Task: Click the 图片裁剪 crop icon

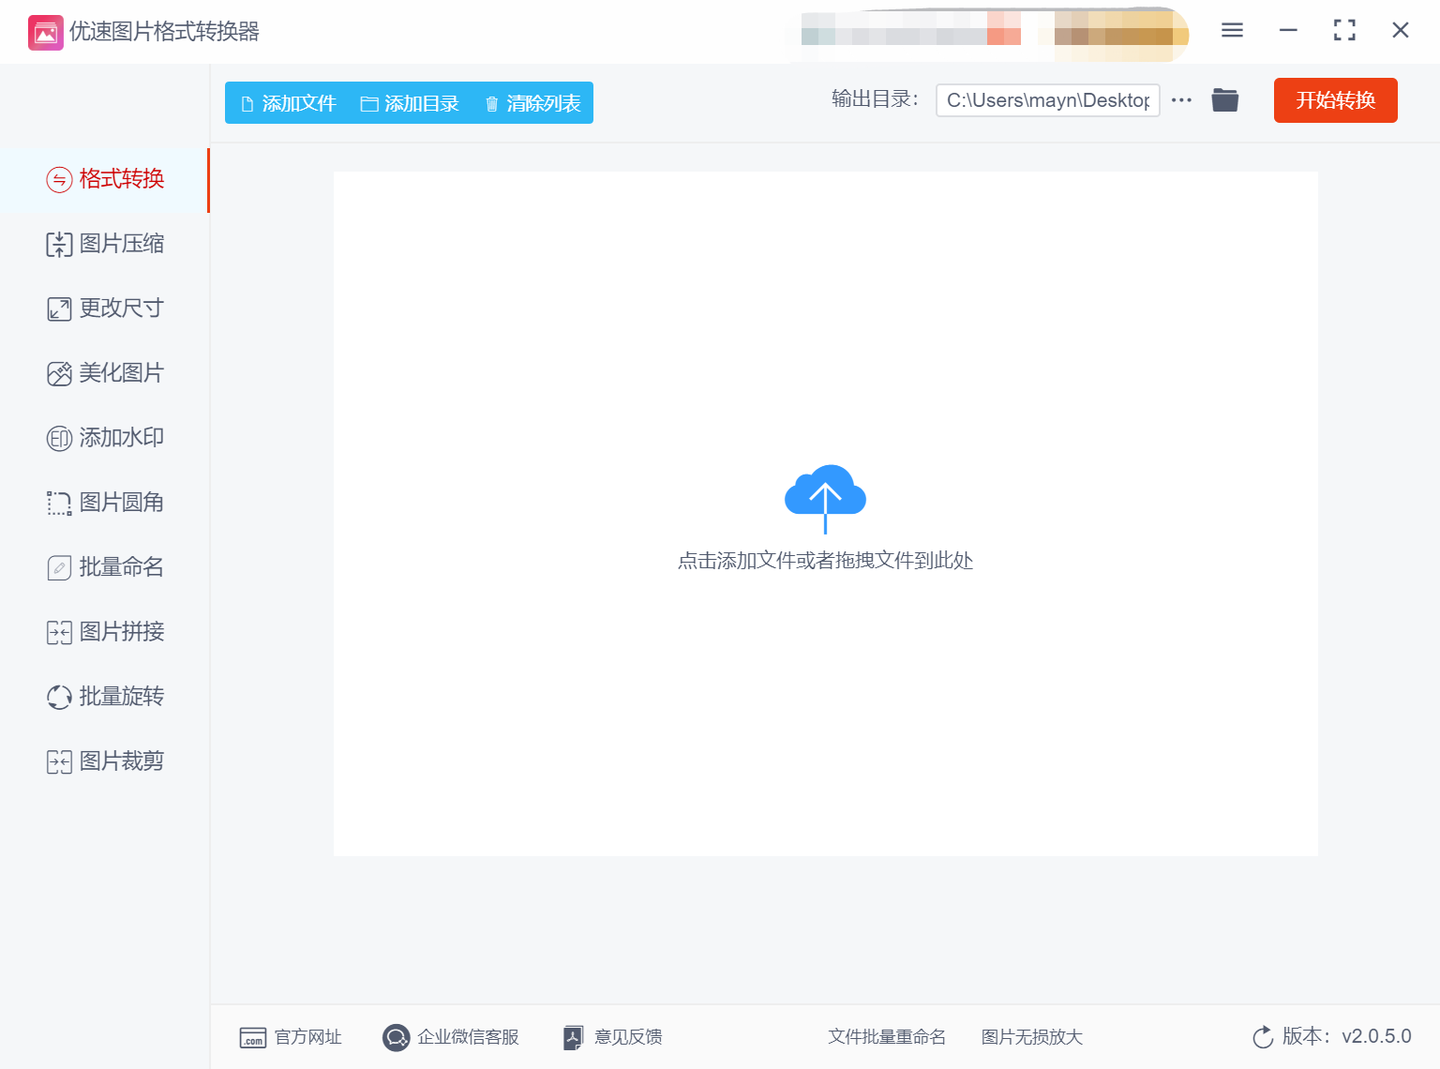Action: pyautogui.click(x=59, y=762)
